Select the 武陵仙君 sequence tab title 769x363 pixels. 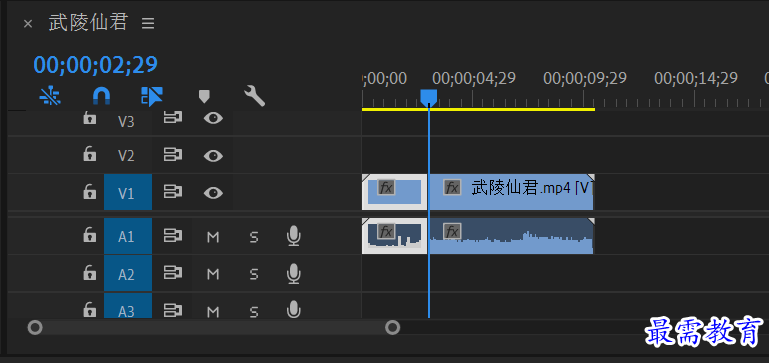(x=88, y=23)
